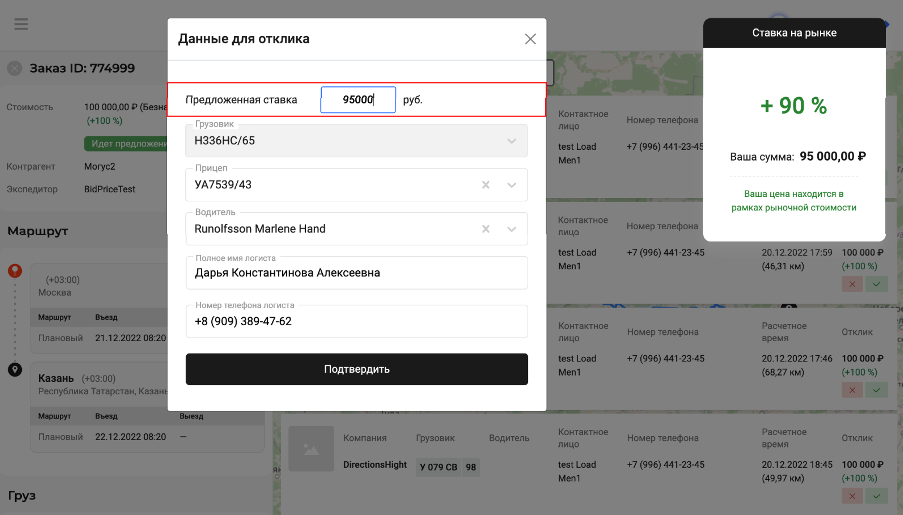Close the response data dialog
Image resolution: width=903 pixels, height=515 pixels.
530,39
